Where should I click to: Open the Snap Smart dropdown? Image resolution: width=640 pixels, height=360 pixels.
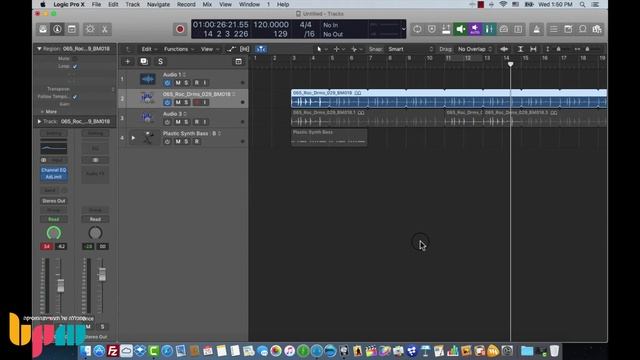(410, 49)
